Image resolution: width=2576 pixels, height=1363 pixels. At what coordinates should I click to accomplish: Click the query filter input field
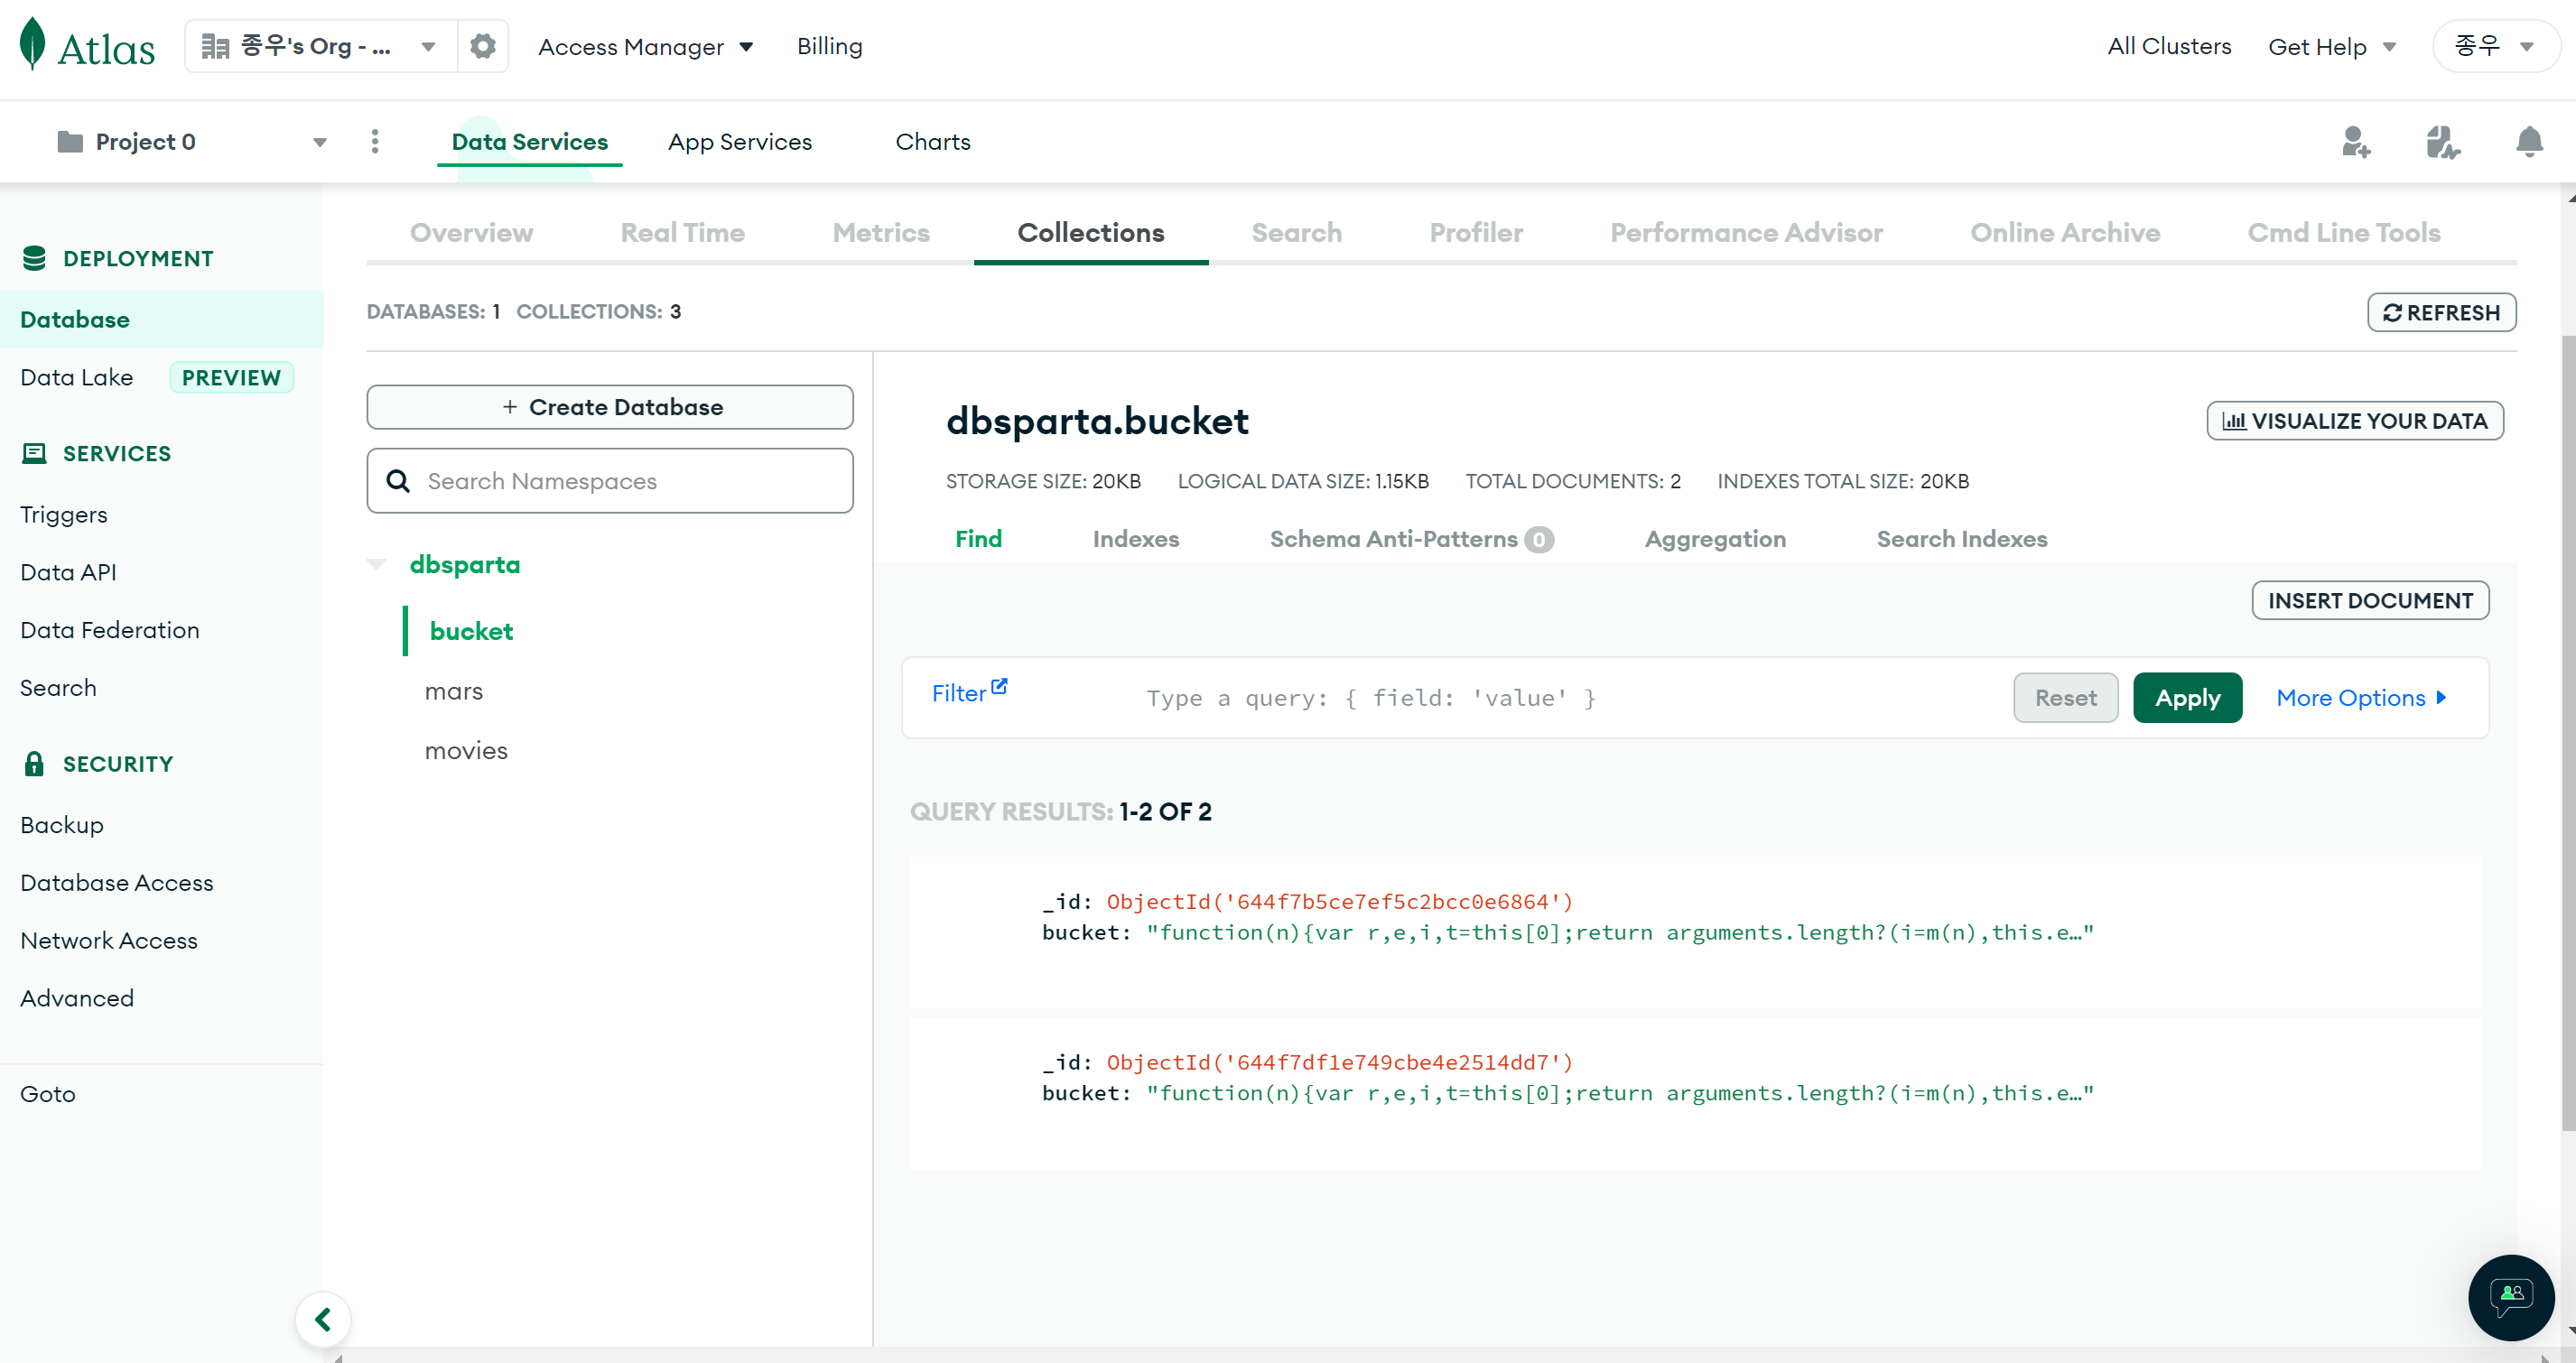coord(1570,698)
